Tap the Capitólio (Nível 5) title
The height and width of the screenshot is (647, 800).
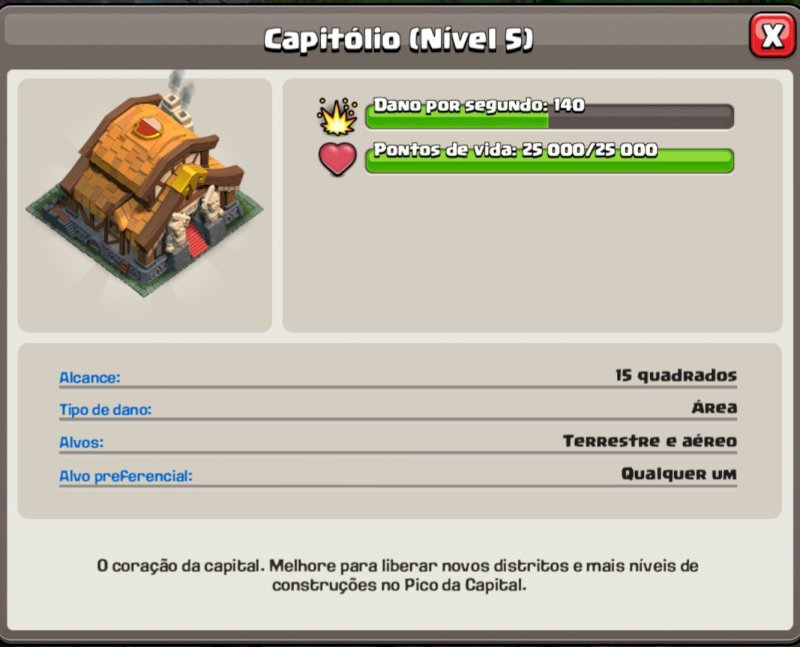(398, 39)
